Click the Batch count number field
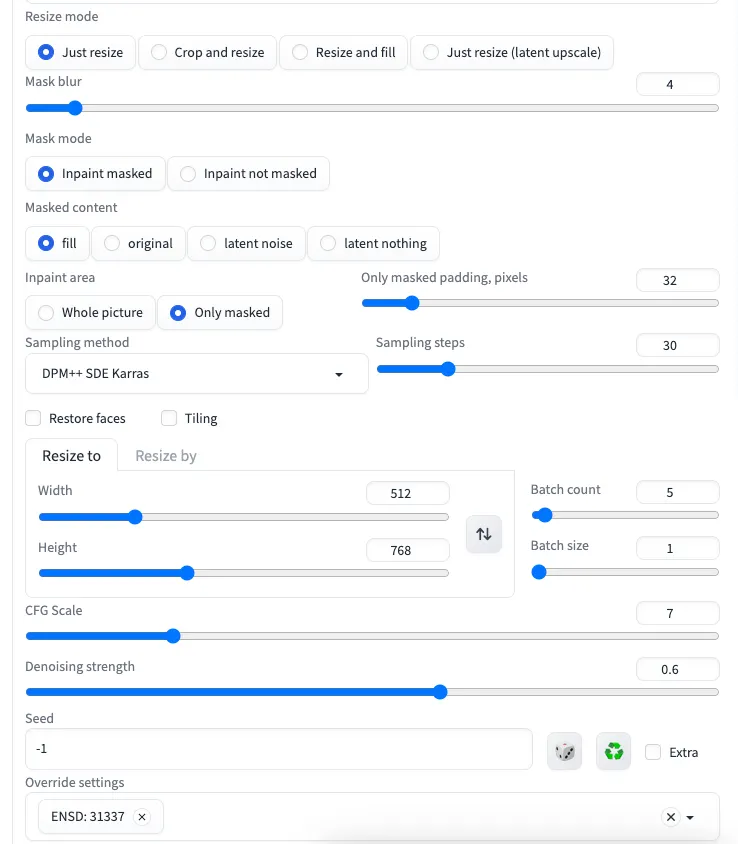 point(677,492)
